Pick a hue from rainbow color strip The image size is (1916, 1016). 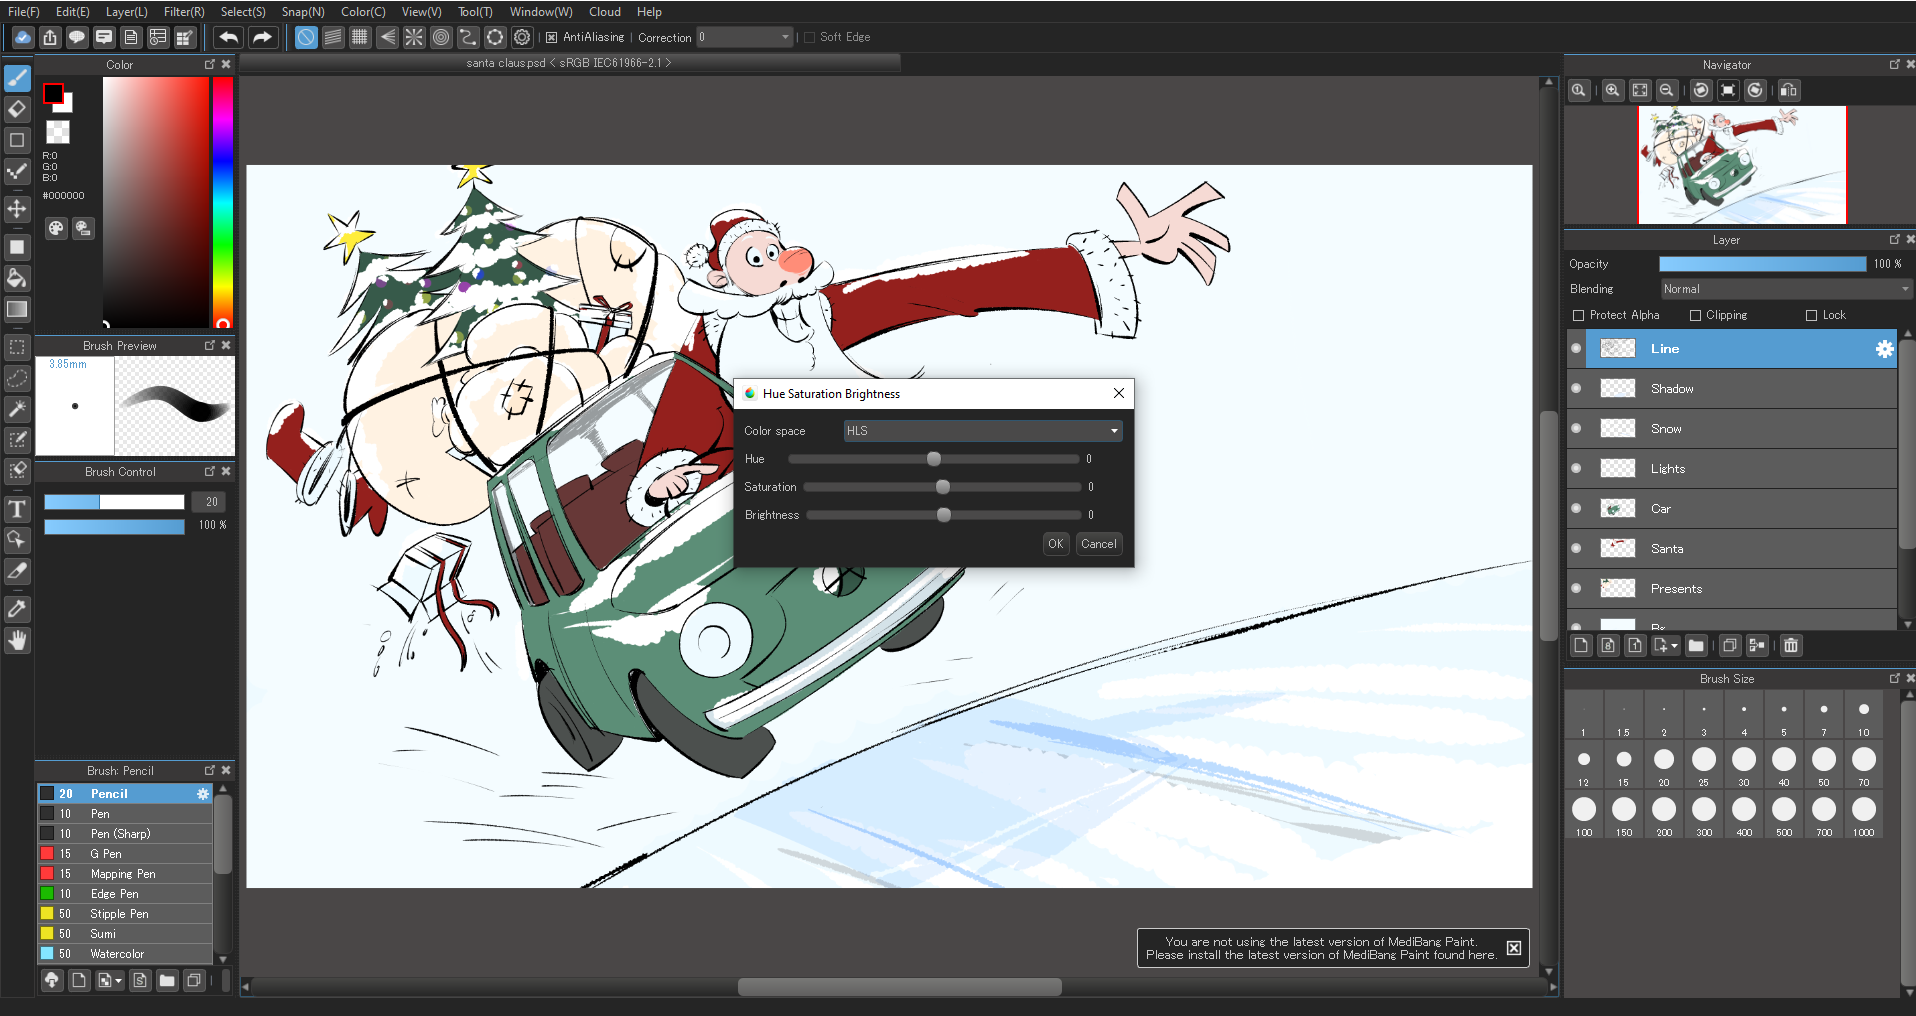(x=223, y=202)
